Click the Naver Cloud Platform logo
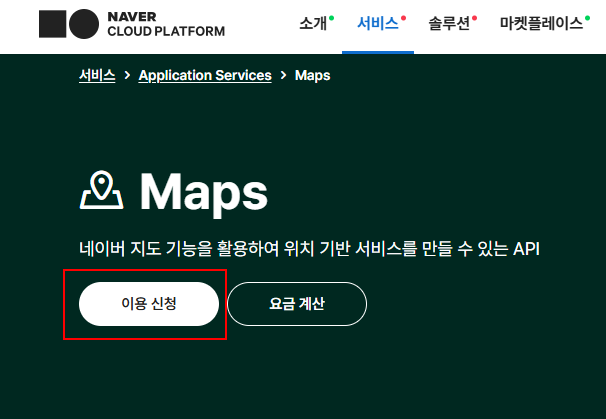606x419 pixels. 132,24
